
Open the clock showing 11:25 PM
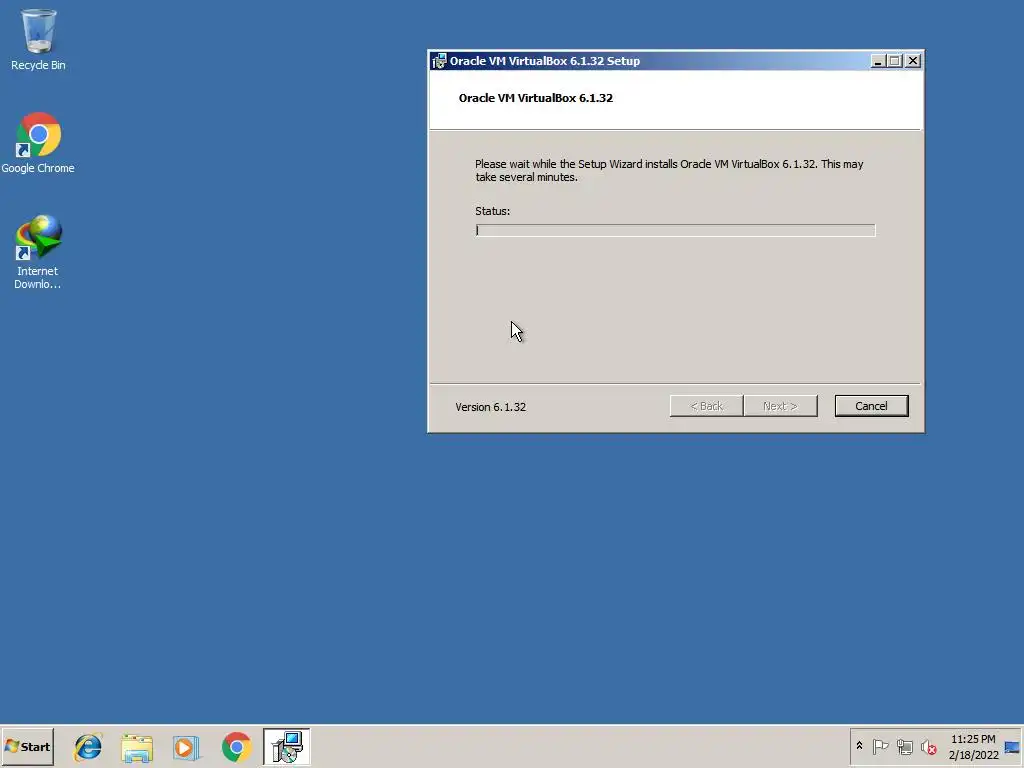pos(973,746)
